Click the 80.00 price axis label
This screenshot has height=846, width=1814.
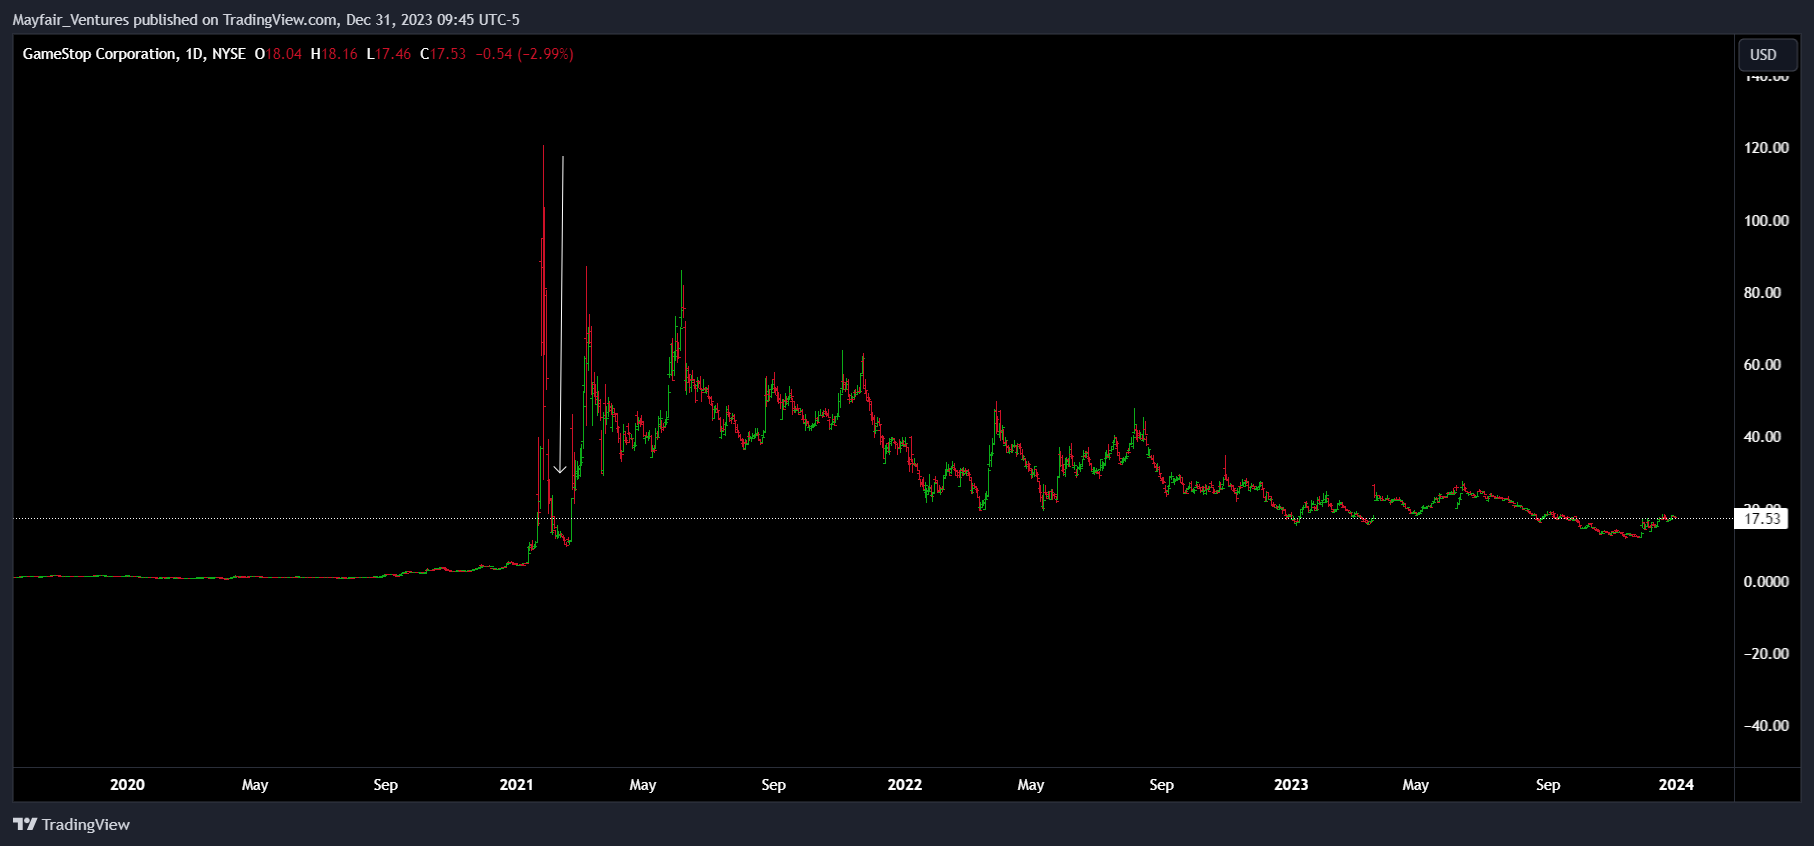(1762, 293)
